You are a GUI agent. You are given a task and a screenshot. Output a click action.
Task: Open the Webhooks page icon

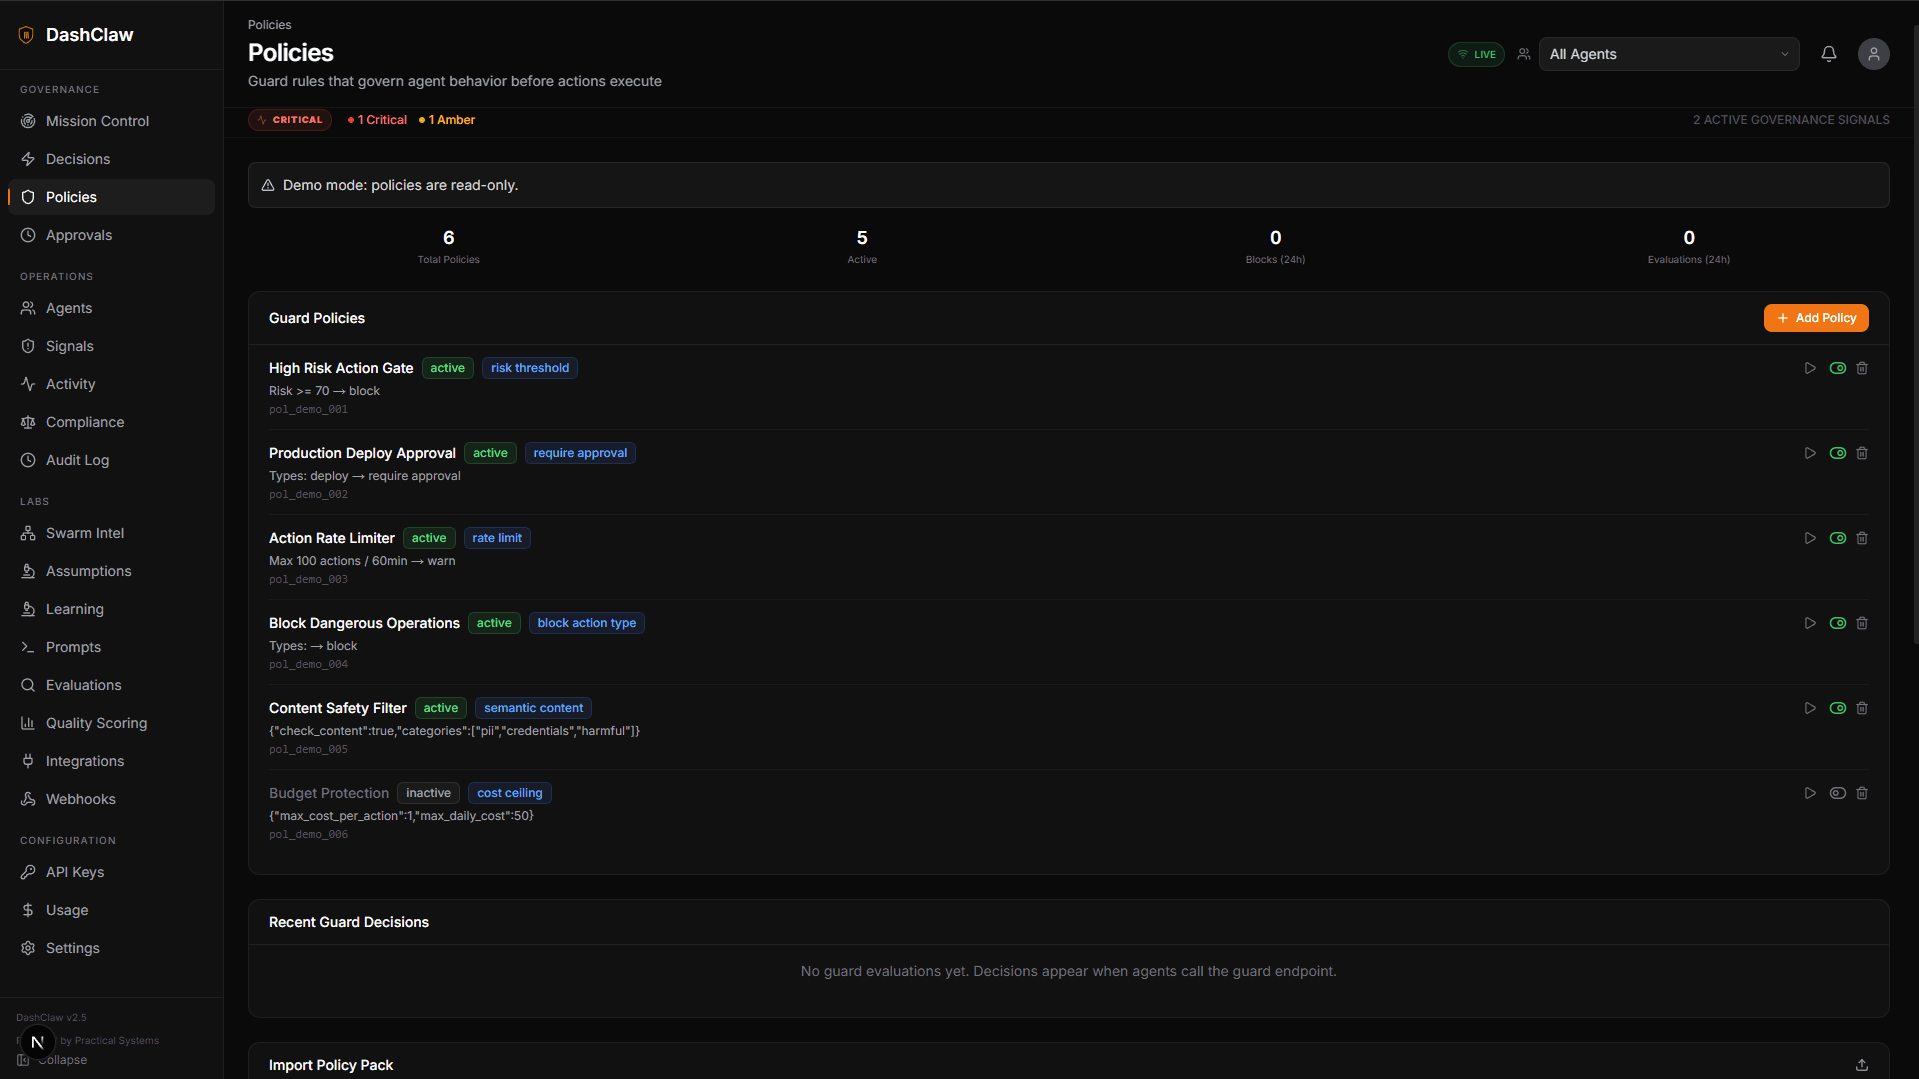(x=28, y=799)
